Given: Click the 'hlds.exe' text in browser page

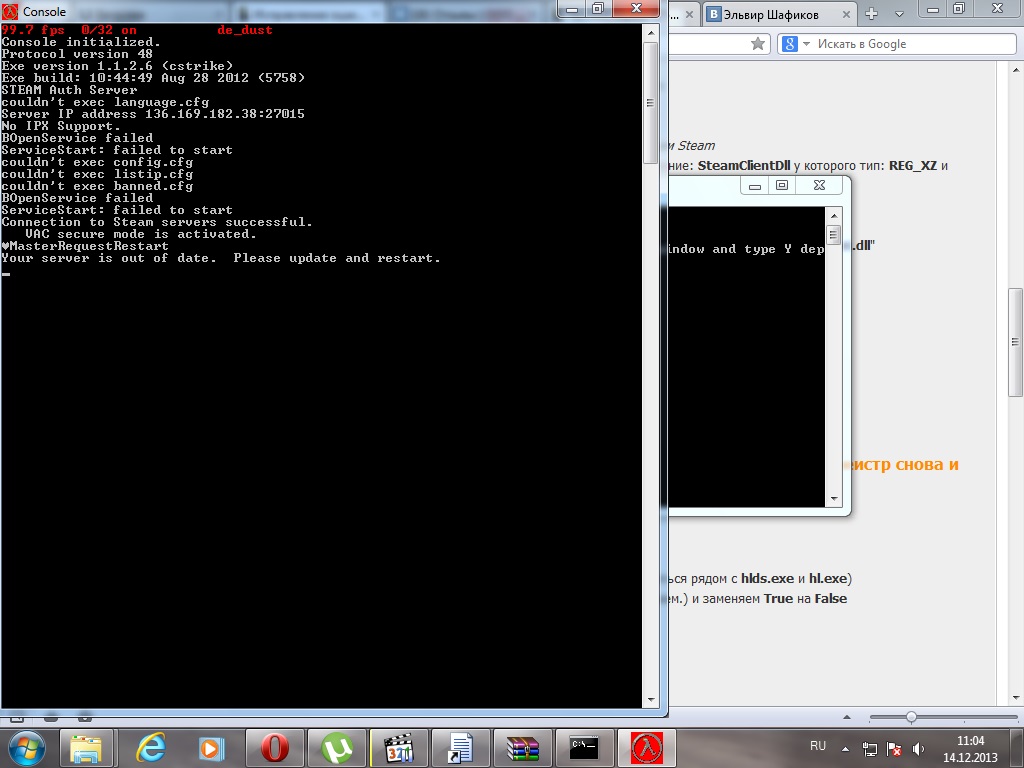Looking at the screenshot, I should pos(767,579).
